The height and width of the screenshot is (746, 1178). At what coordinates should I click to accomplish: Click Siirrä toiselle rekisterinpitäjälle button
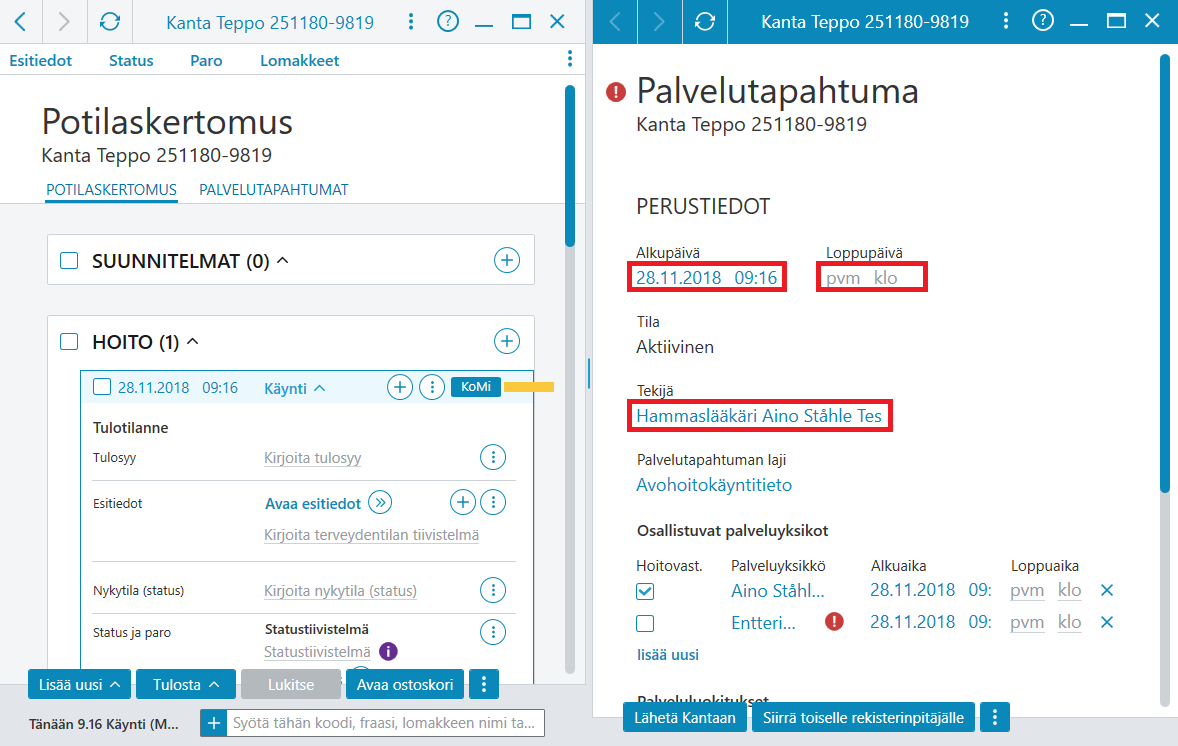click(x=863, y=717)
